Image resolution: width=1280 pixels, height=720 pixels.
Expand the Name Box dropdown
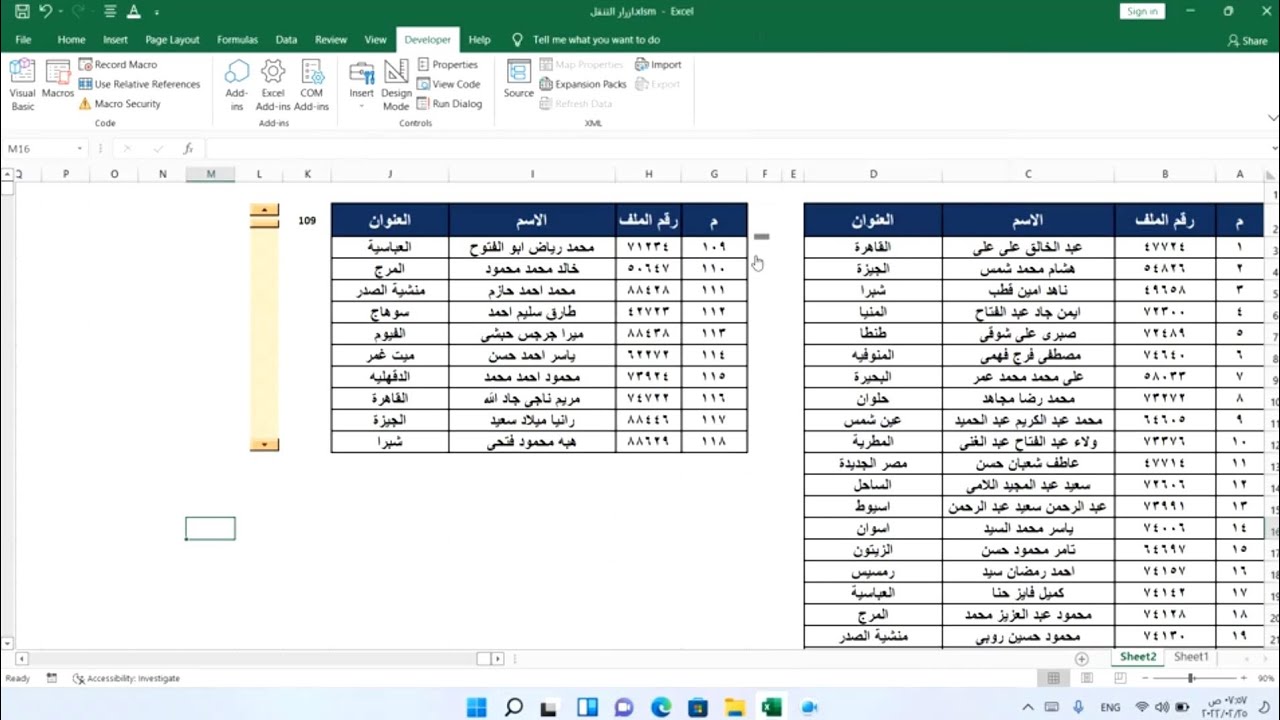tap(79, 148)
